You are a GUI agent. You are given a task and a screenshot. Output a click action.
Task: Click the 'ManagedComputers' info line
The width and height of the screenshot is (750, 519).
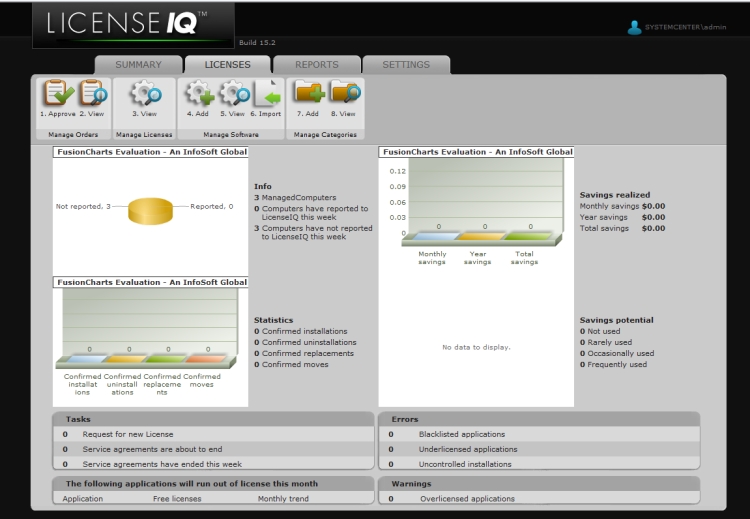[x=295, y=198]
